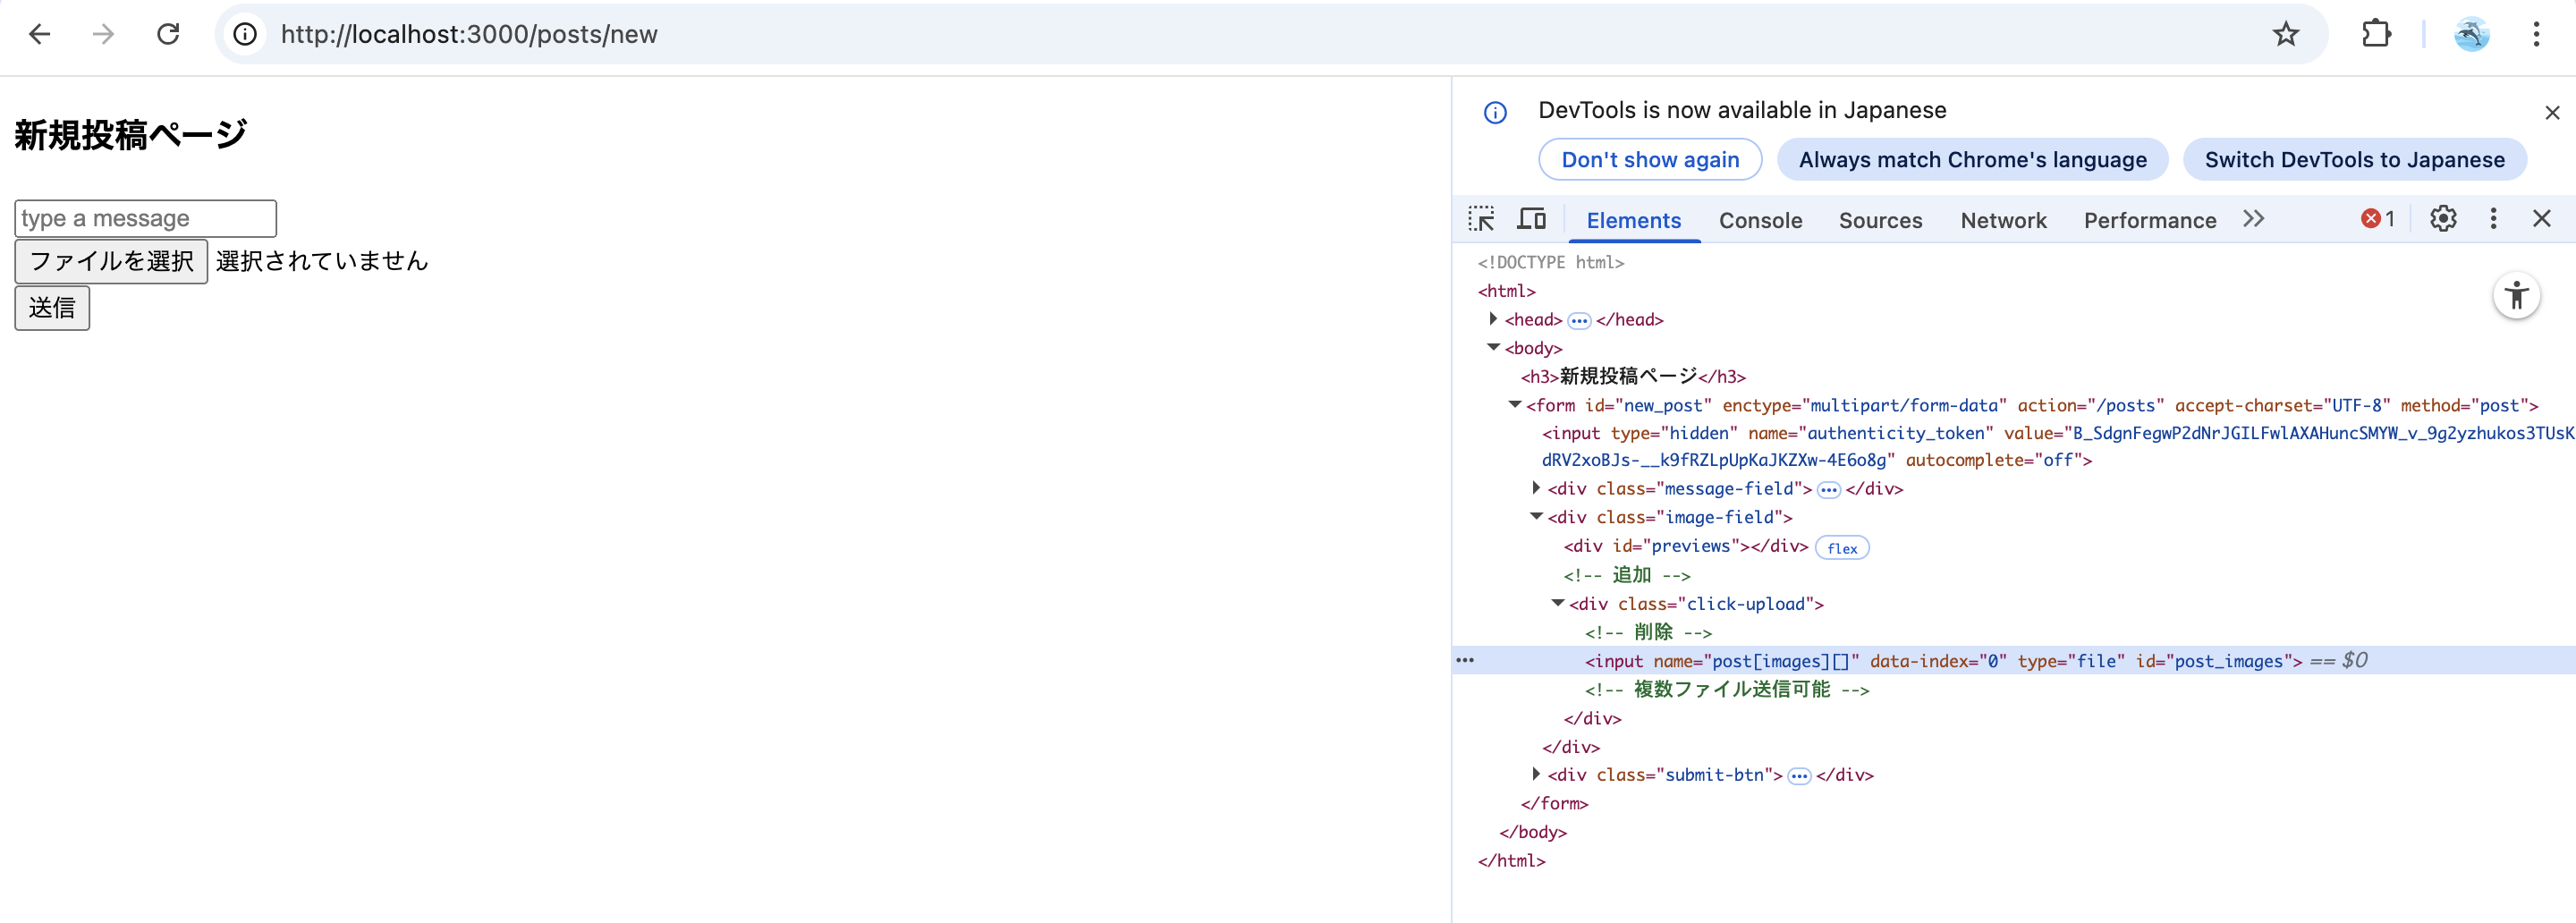
Task: Collapse the click-upload div node
Action: pyautogui.click(x=1557, y=603)
